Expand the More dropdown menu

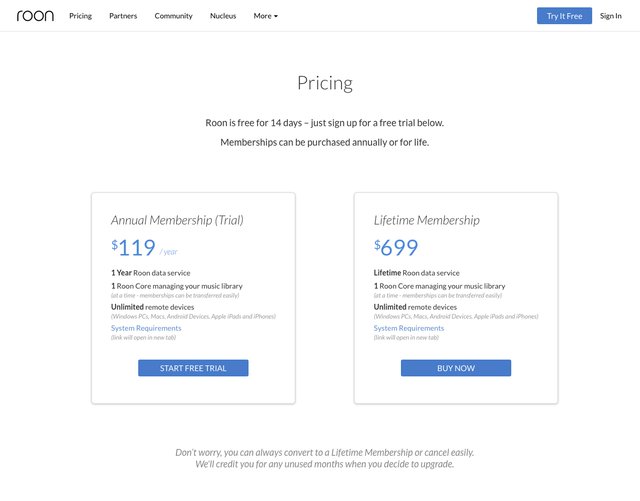click(x=265, y=16)
